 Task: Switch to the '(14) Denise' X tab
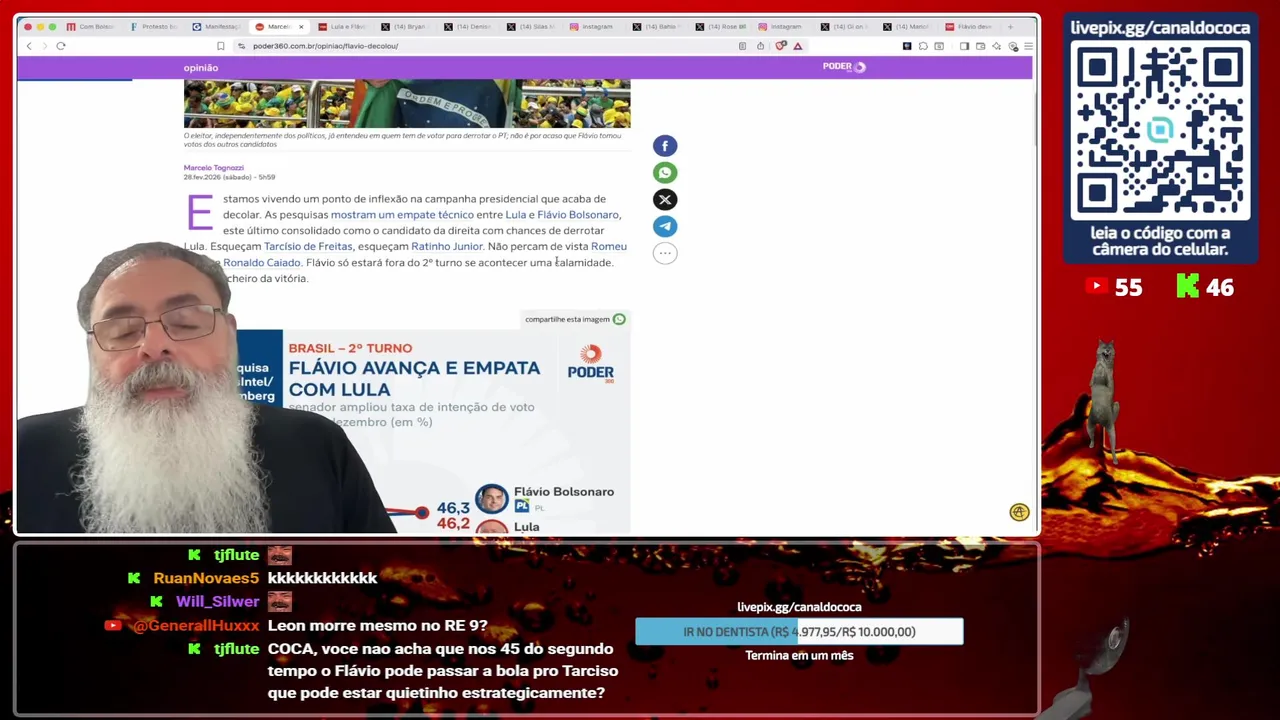[x=468, y=27]
